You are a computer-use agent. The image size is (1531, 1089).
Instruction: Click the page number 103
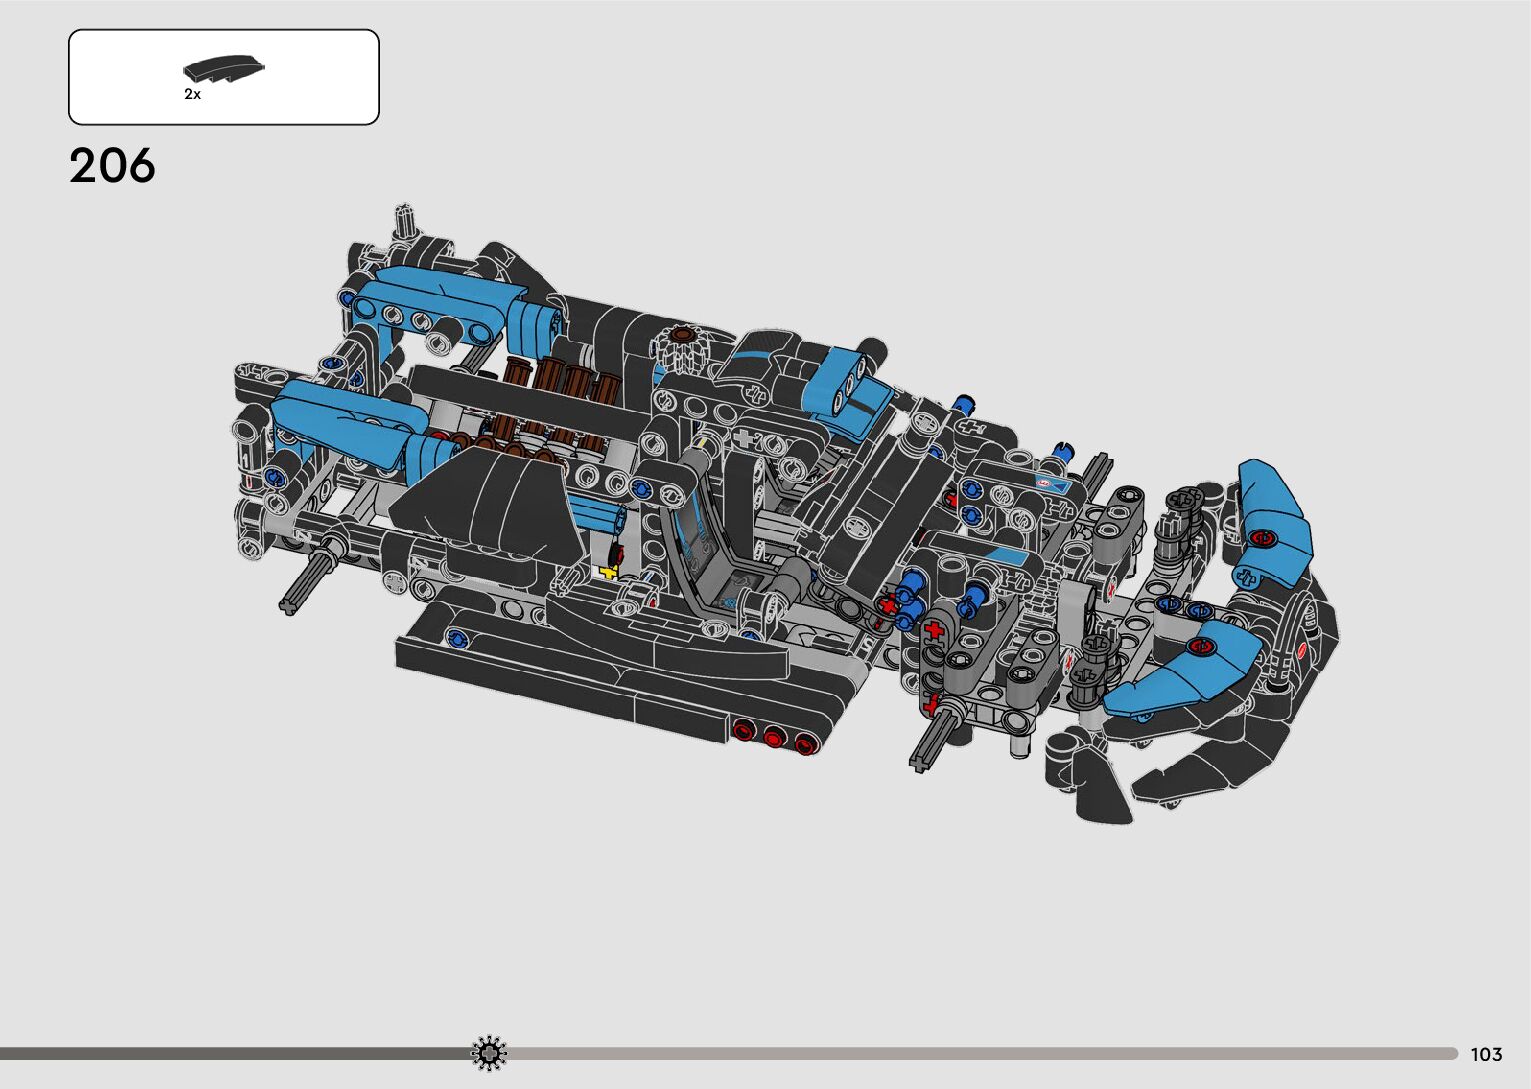pyautogui.click(x=1486, y=1054)
